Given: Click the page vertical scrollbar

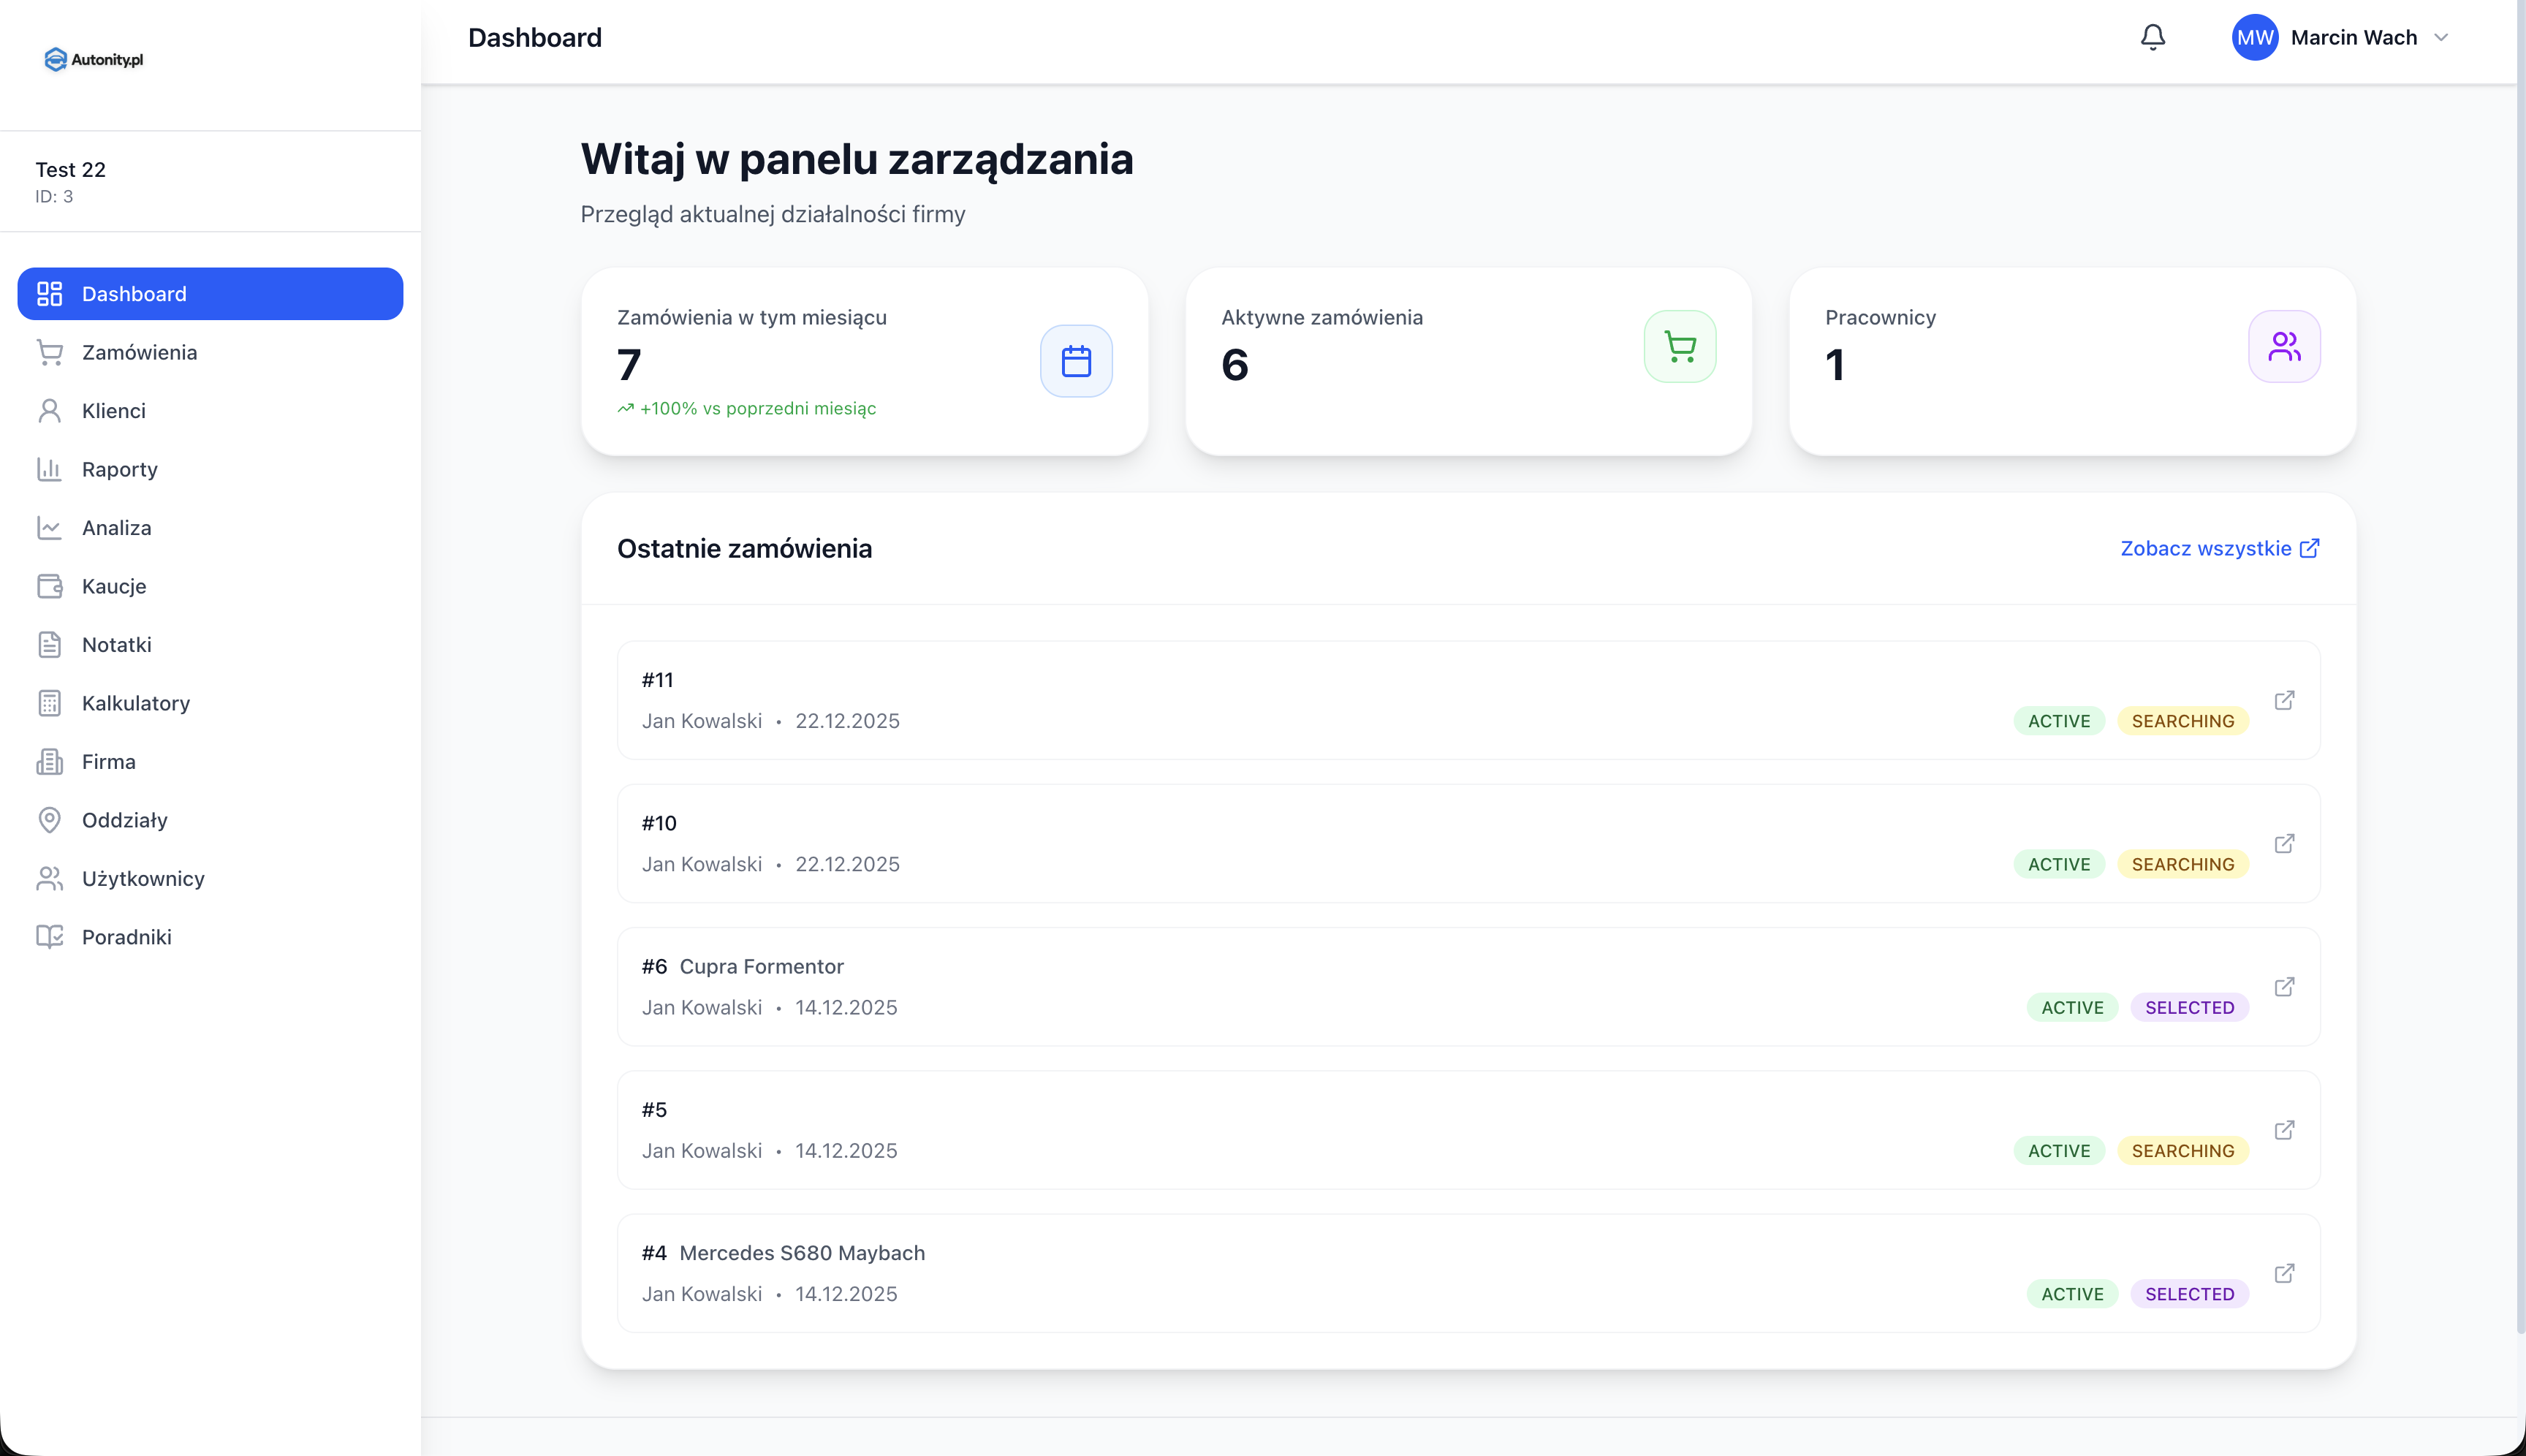Looking at the screenshot, I should coord(2520,700).
